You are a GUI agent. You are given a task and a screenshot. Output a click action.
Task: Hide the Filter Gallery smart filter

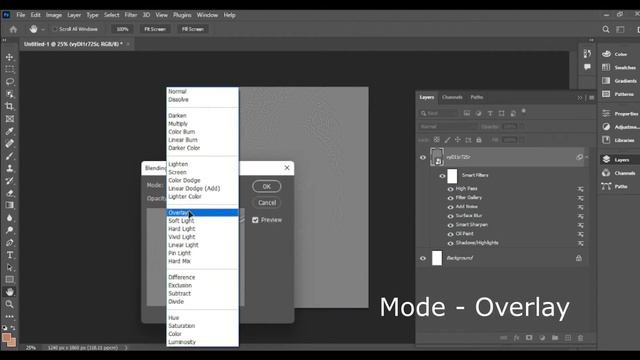click(450, 198)
